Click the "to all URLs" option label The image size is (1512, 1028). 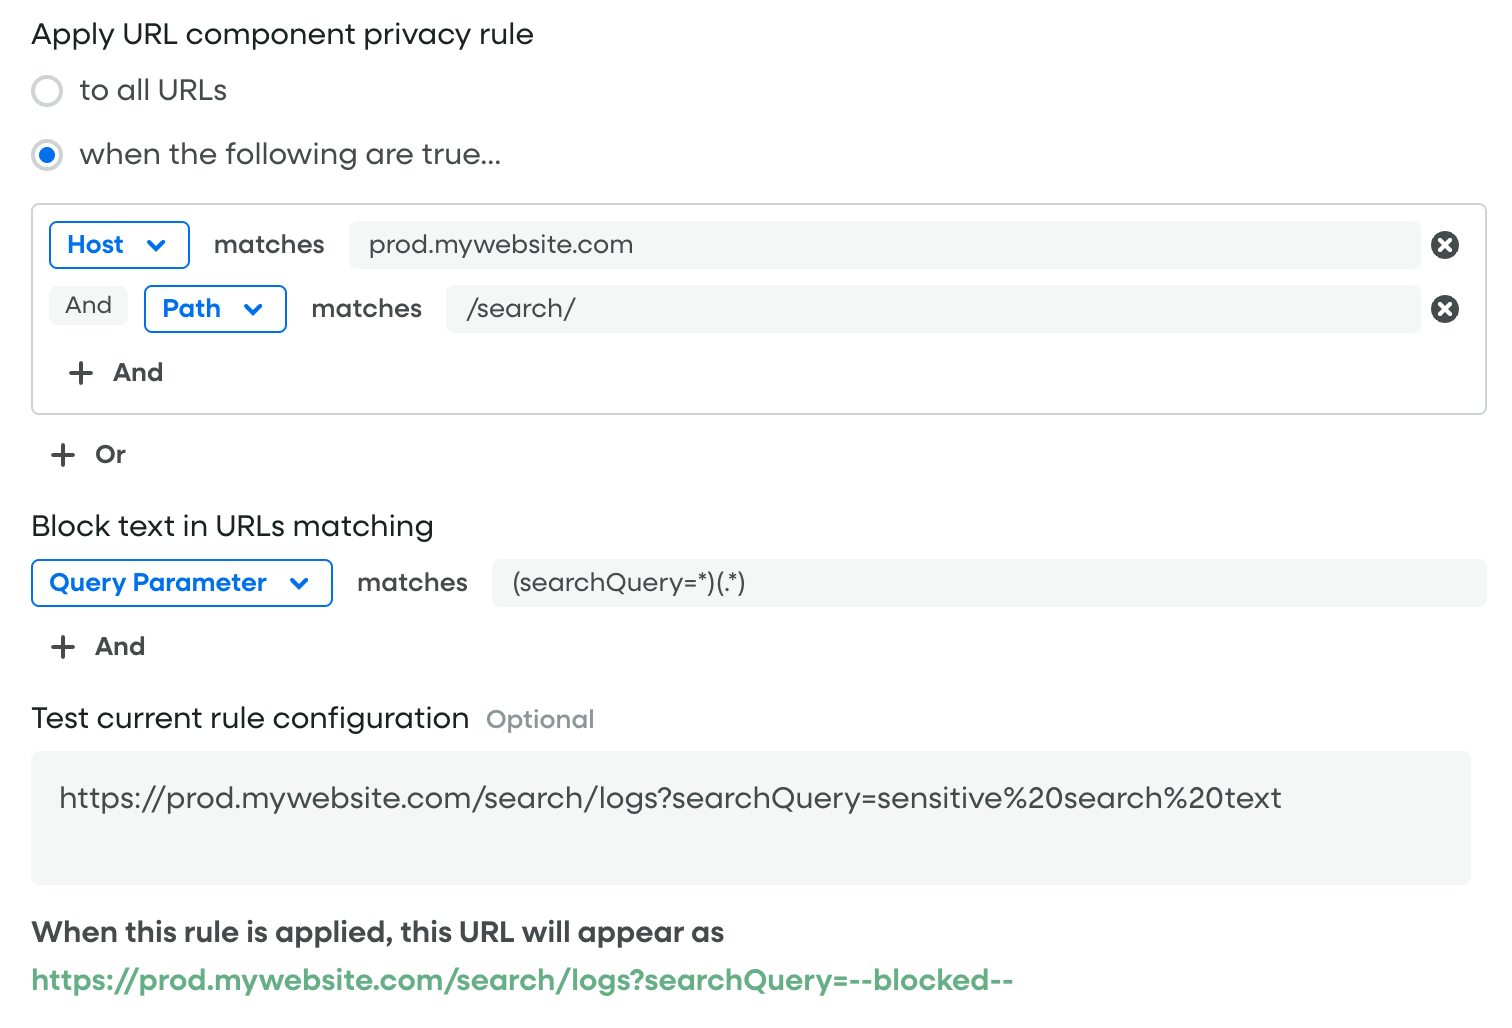click(x=153, y=91)
